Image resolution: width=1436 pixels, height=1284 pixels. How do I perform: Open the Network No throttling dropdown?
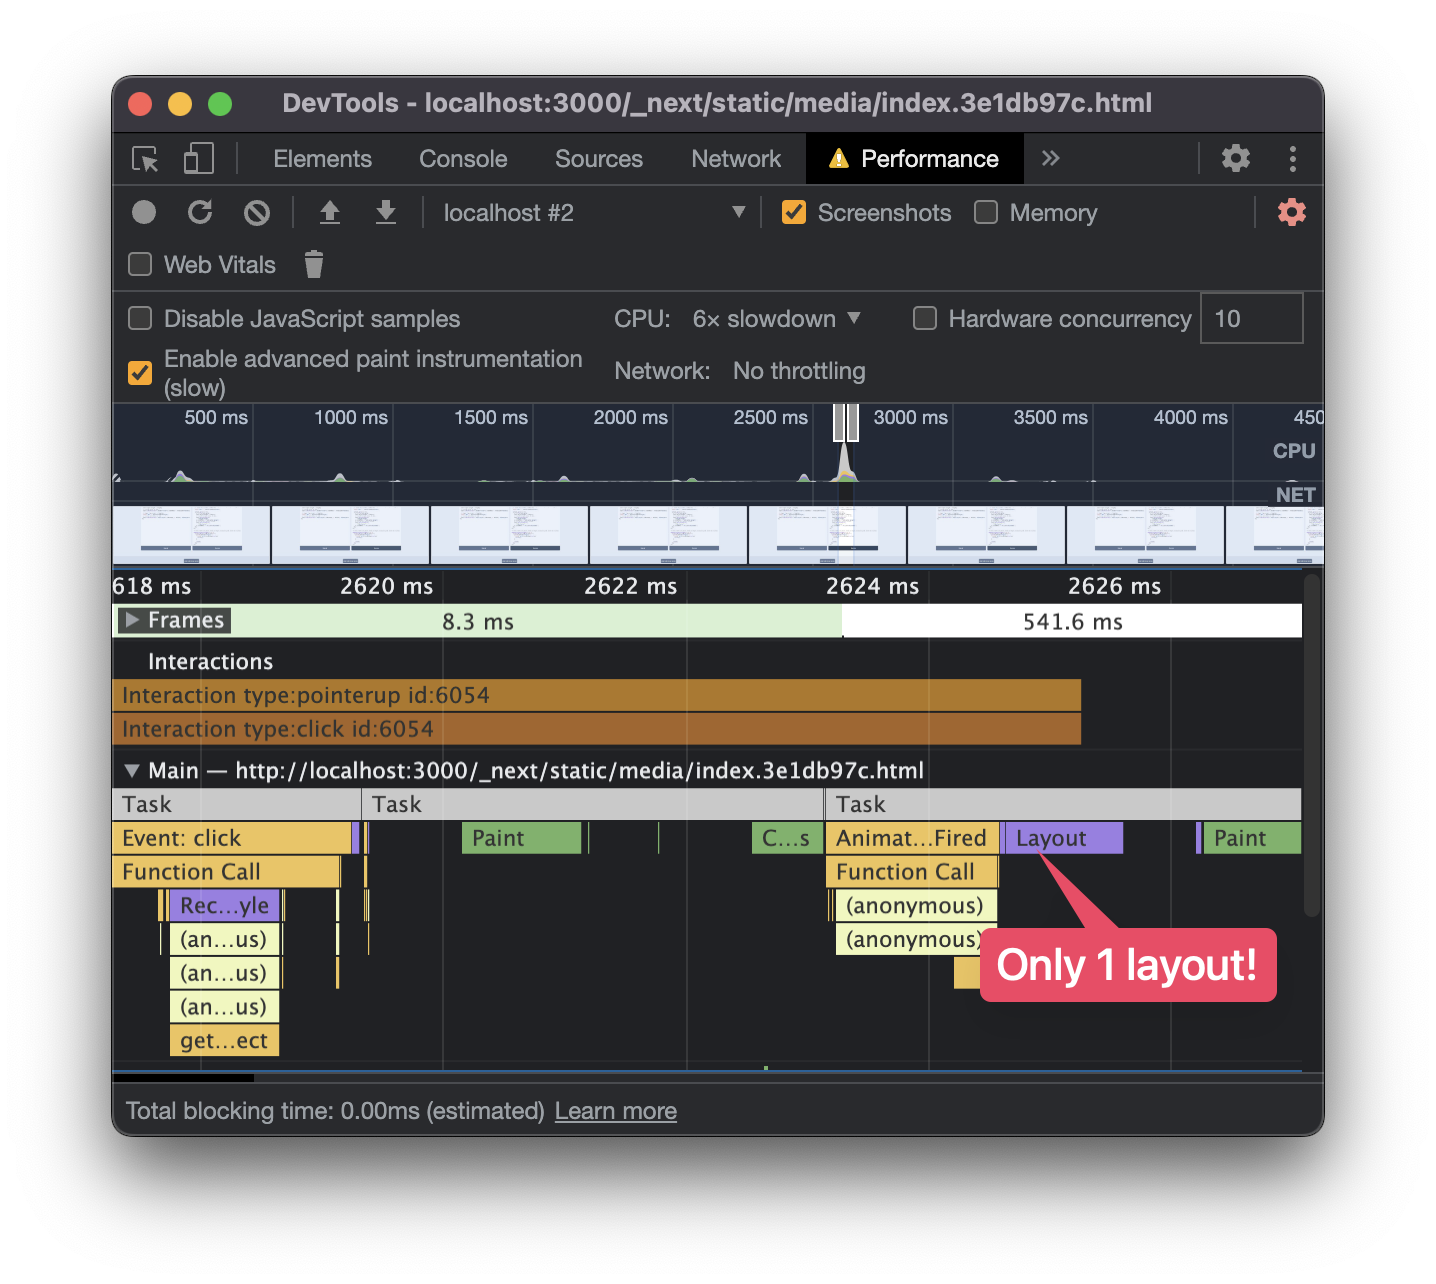point(799,371)
